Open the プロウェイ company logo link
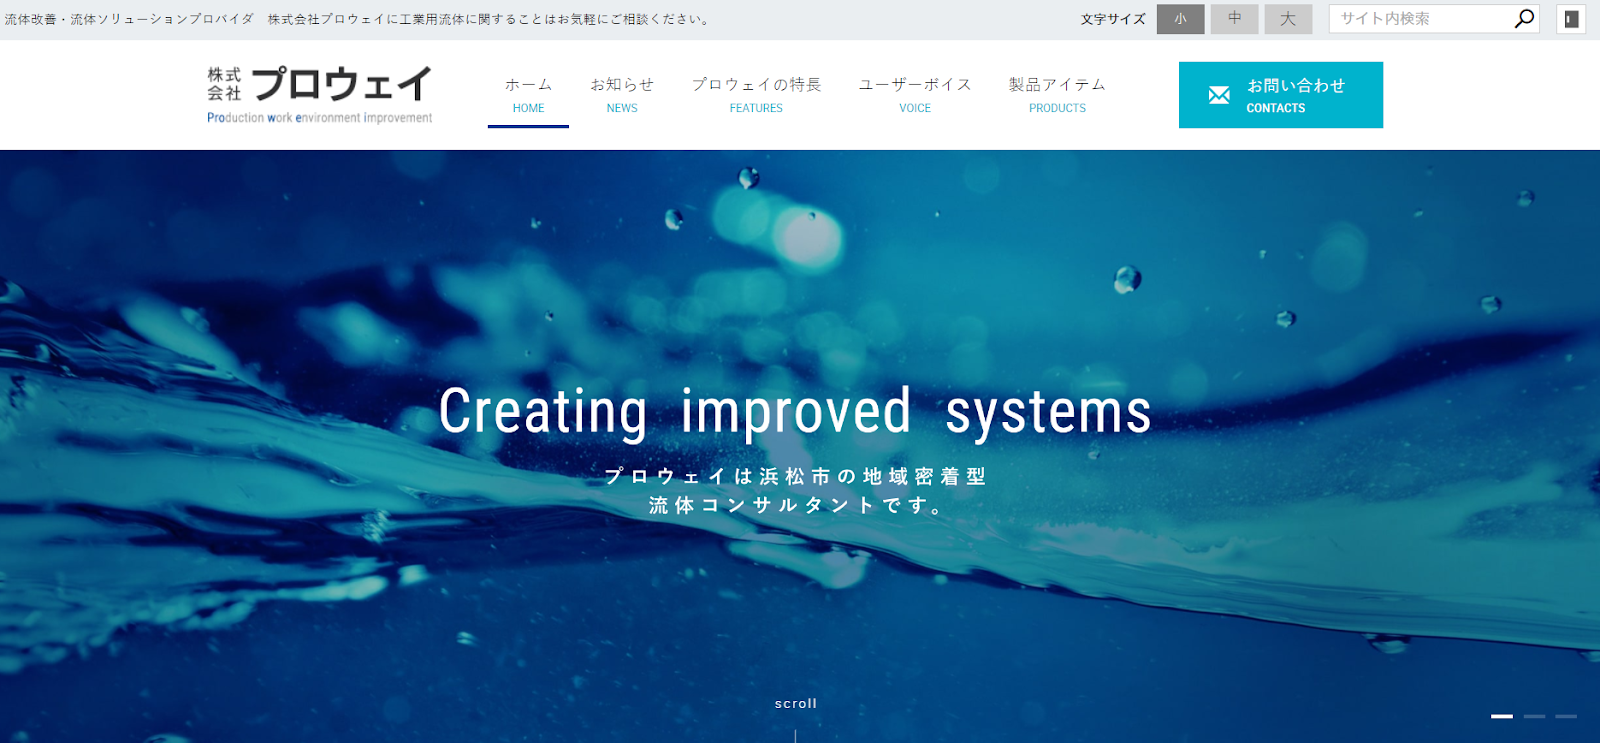 click(x=320, y=94)
